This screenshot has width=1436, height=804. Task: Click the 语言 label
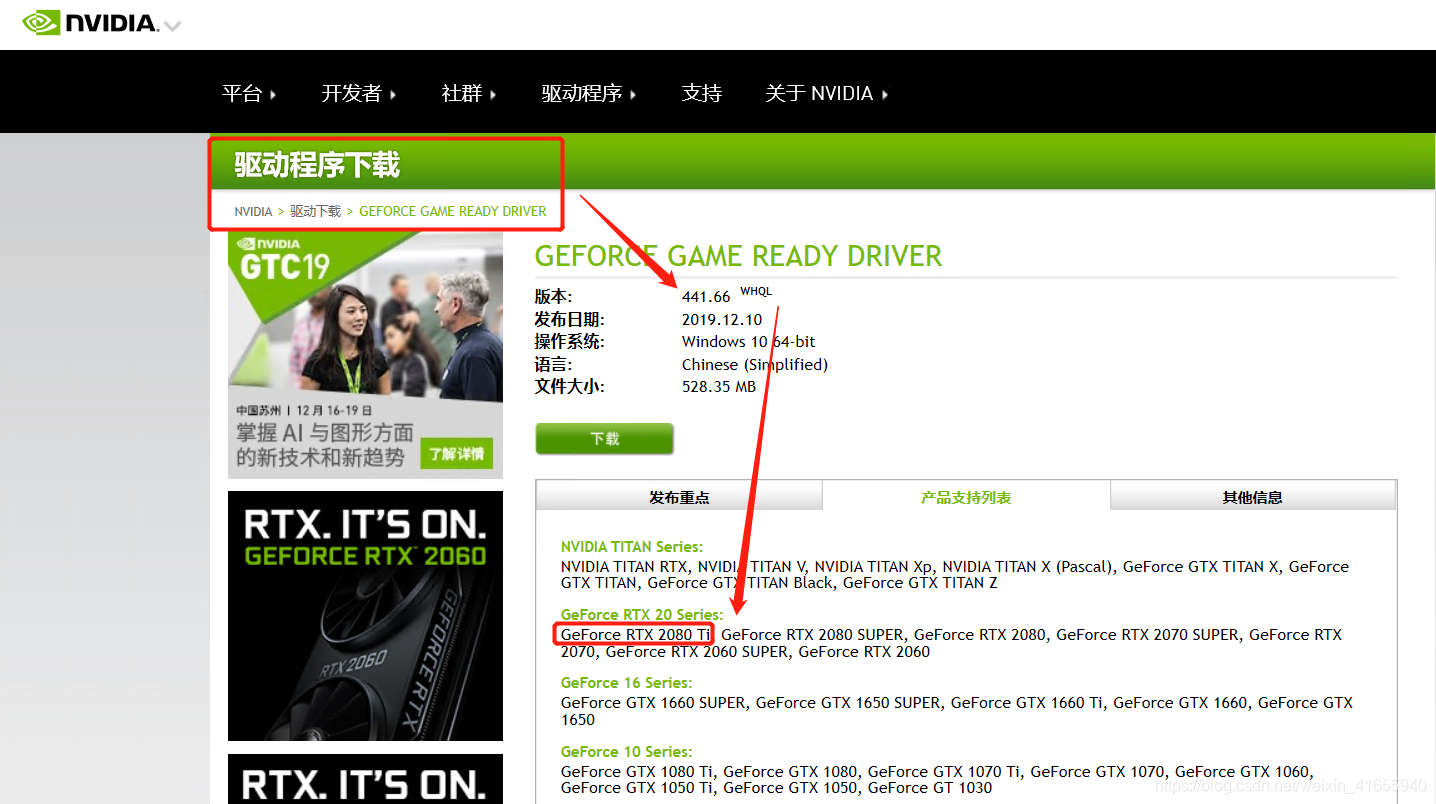(x=553, y=364)
